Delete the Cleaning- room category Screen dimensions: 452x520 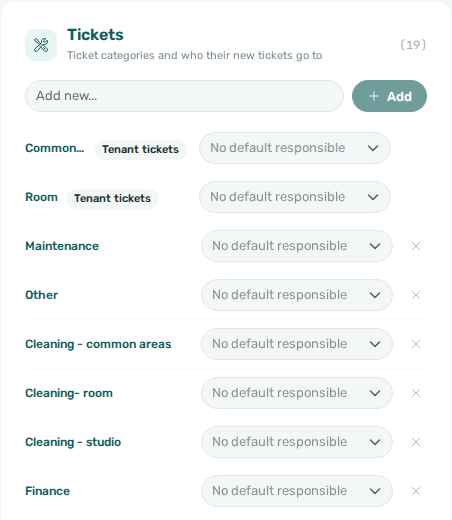[x=416, y=393]
